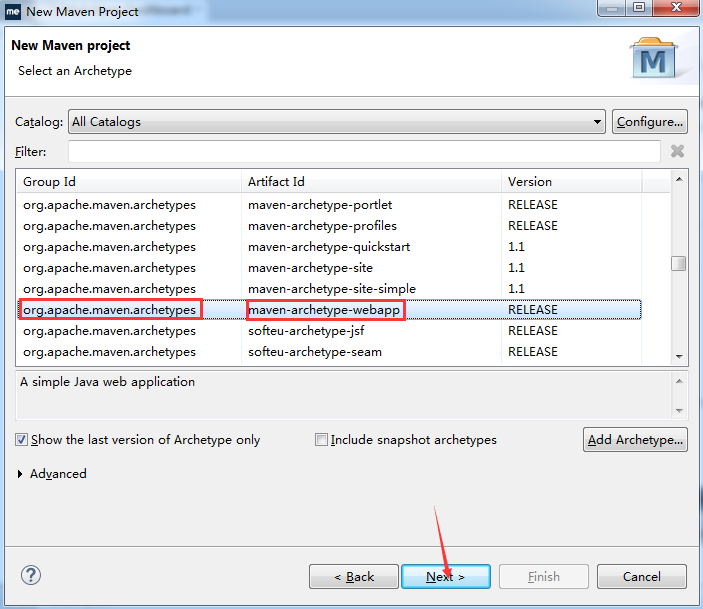The width and height of the screenshot is (703, 609).
Task: Click the MyEclipse 'me' title bar icon
Action: [x=13, y=12]
